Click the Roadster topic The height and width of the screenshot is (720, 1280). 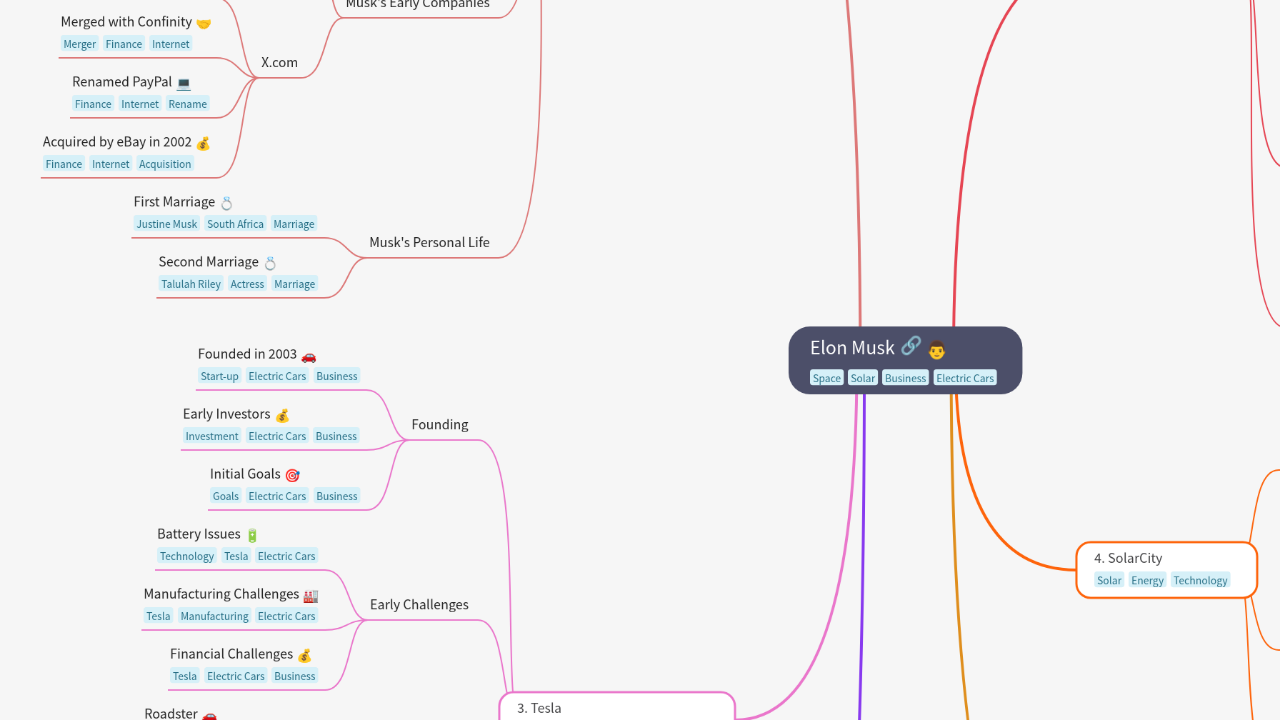coord(171,713)
